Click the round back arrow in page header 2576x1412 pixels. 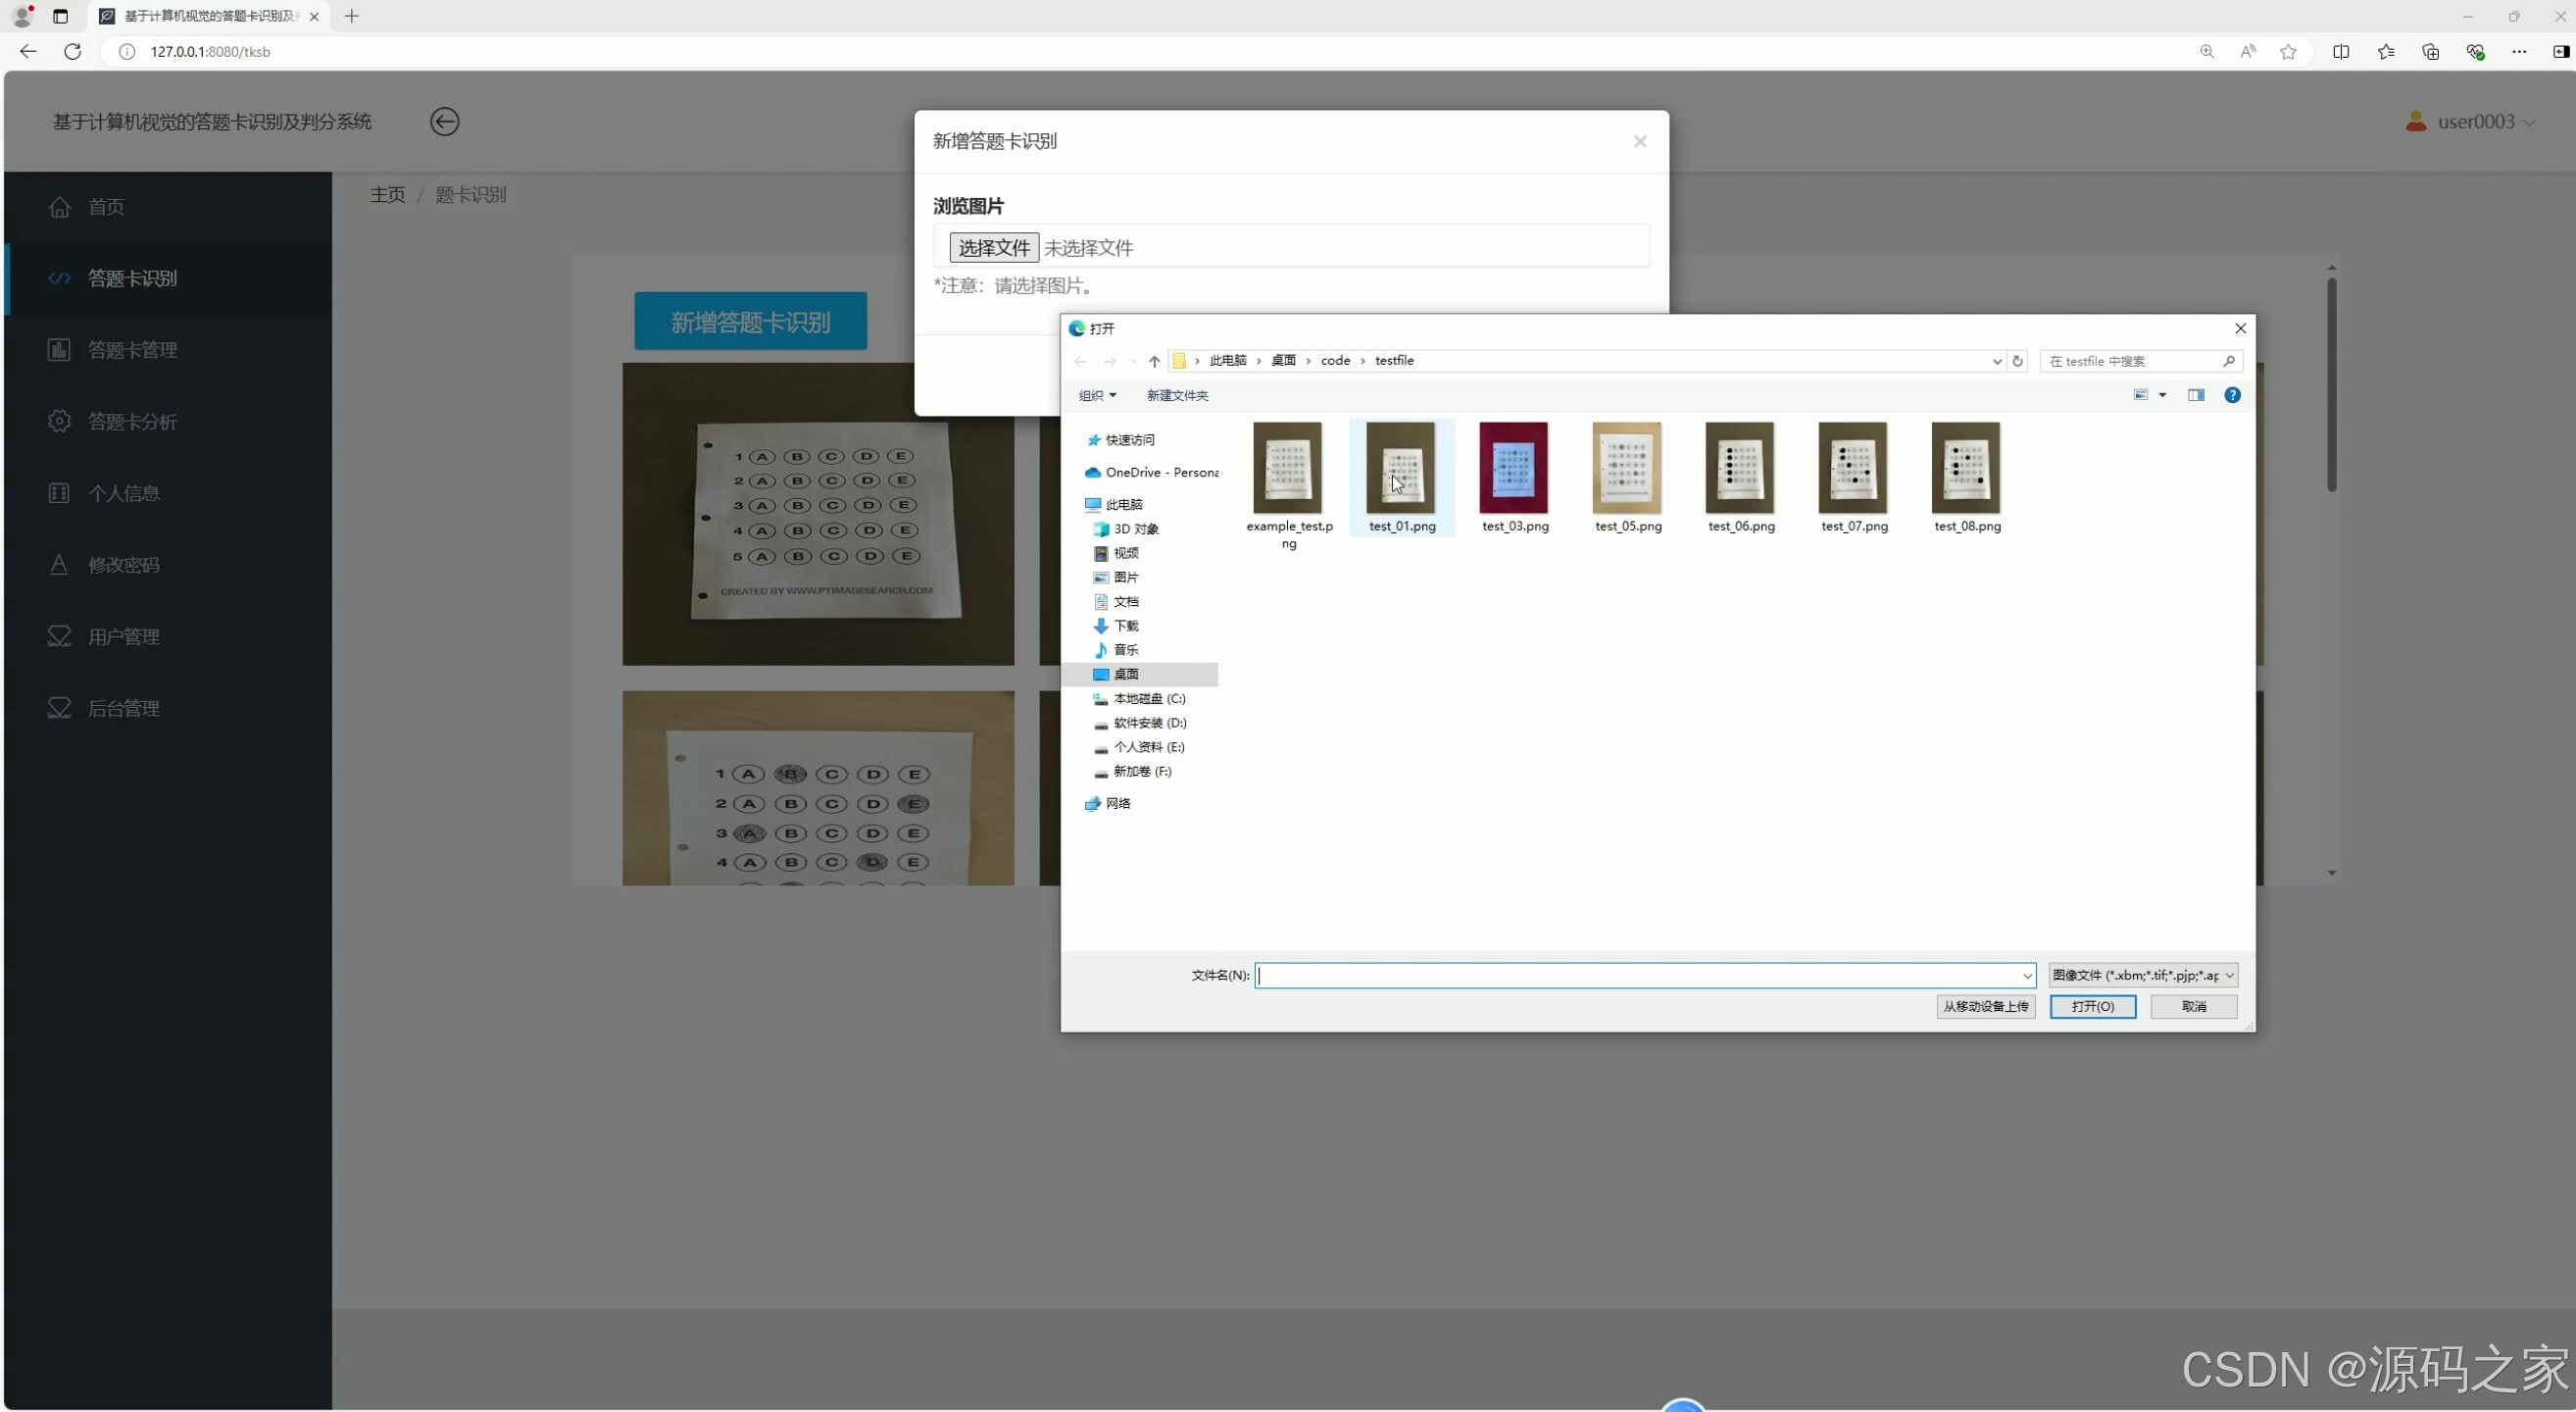pos(444,122)
